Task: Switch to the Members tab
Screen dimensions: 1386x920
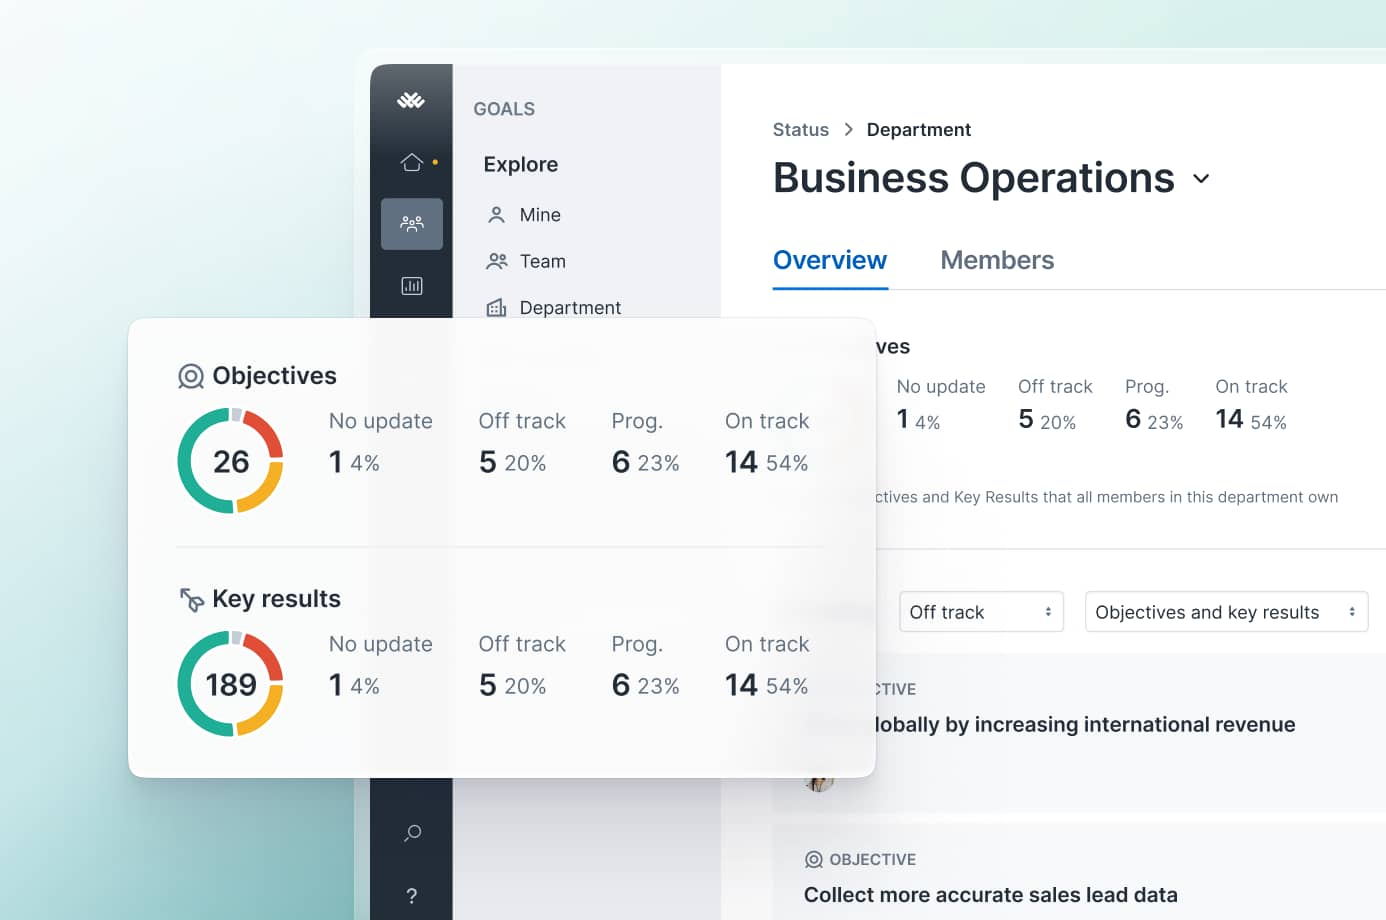Action: (996, 259)
